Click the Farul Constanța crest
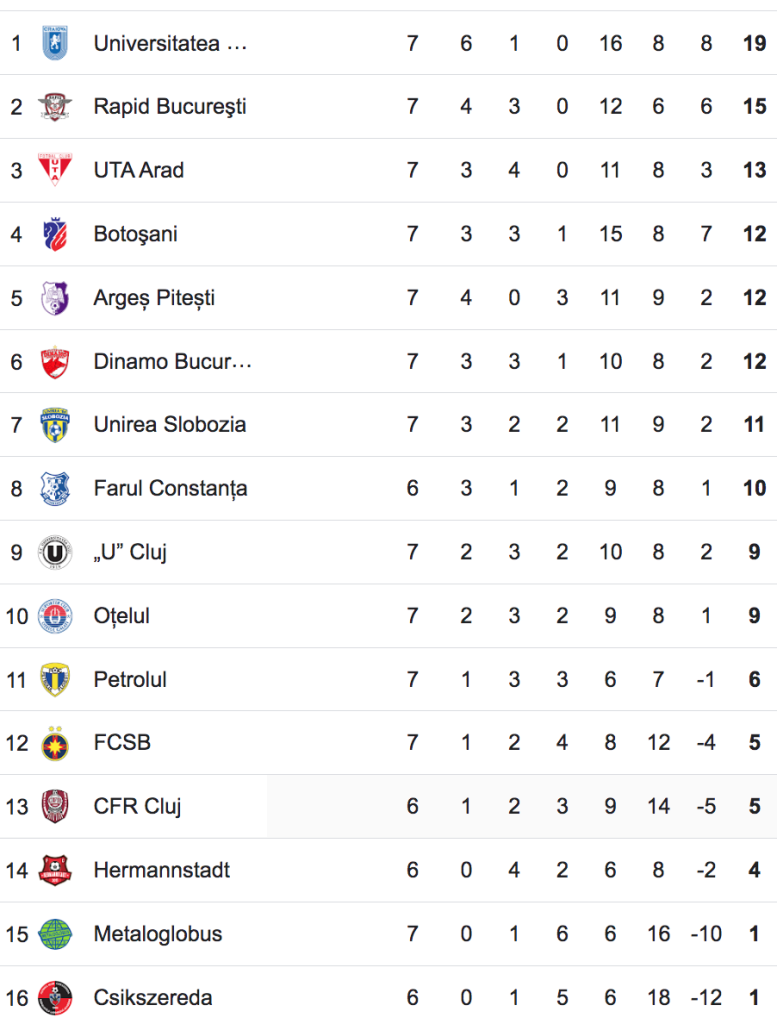Image resolution: width=777 pixels, height=1024 pixels. [55, 488]
